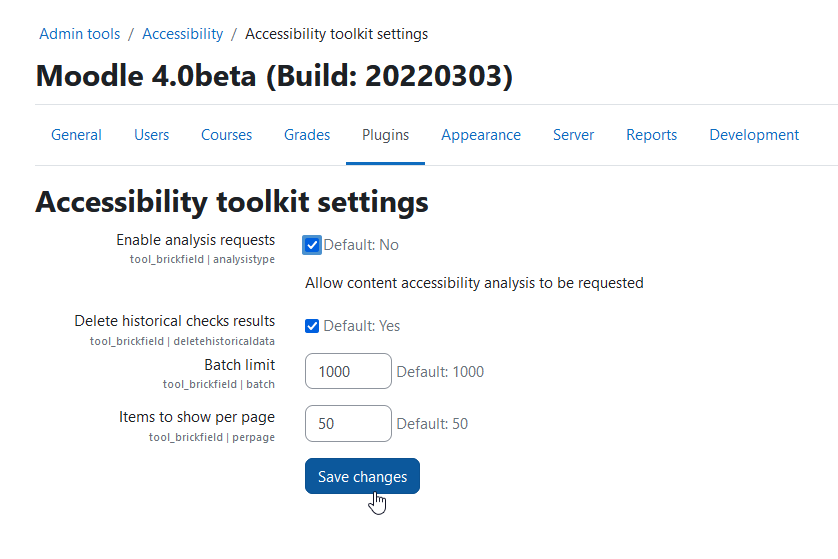The image size is (838, 559).
Task: Open the Development tab
Action: tap(754, 135)
